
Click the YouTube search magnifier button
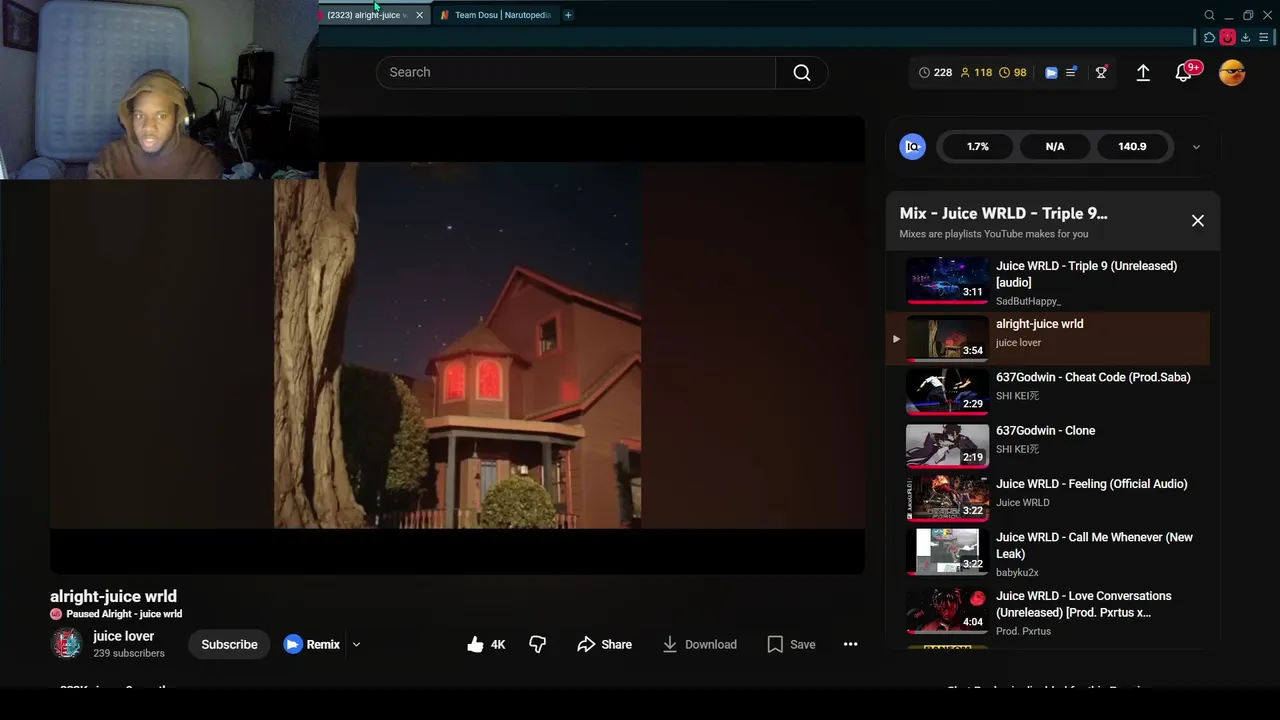[801, 72]
